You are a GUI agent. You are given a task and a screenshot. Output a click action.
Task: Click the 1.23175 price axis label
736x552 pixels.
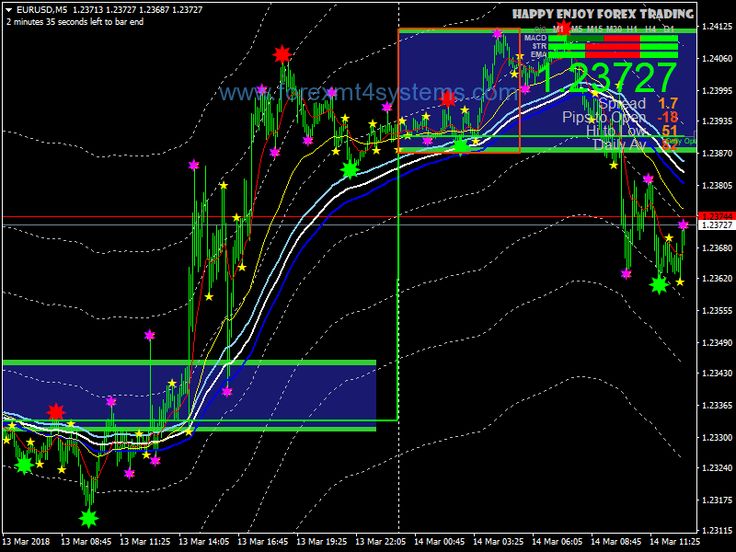click(717, 500)
